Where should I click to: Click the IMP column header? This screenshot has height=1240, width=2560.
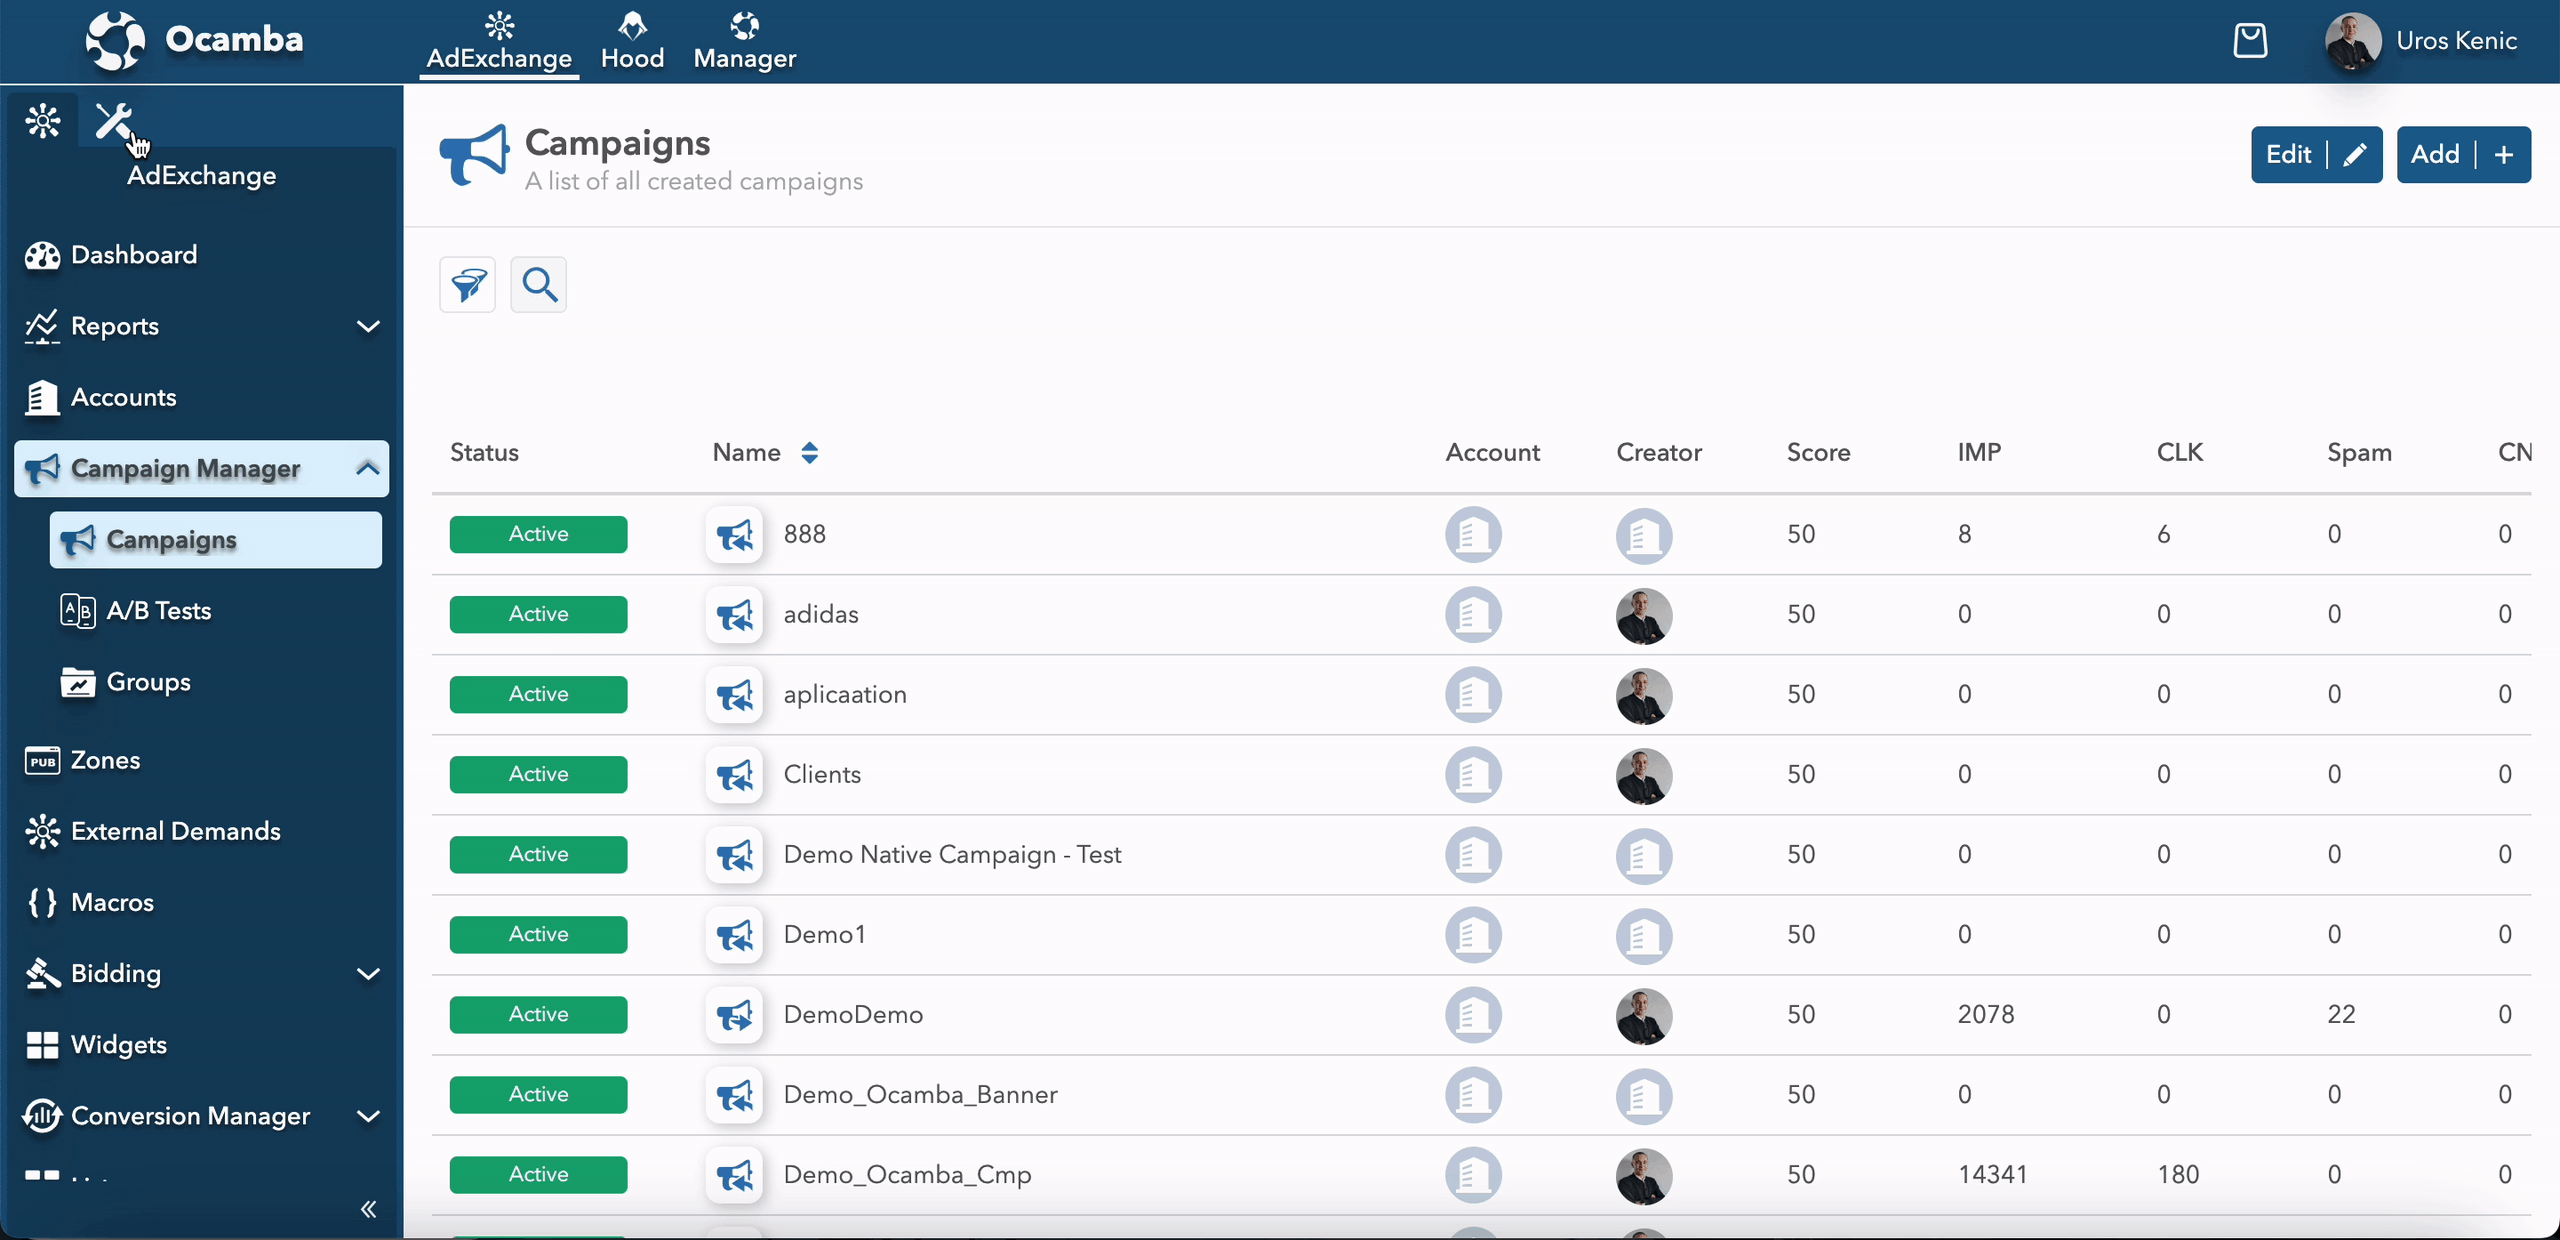coord(1979,452)
